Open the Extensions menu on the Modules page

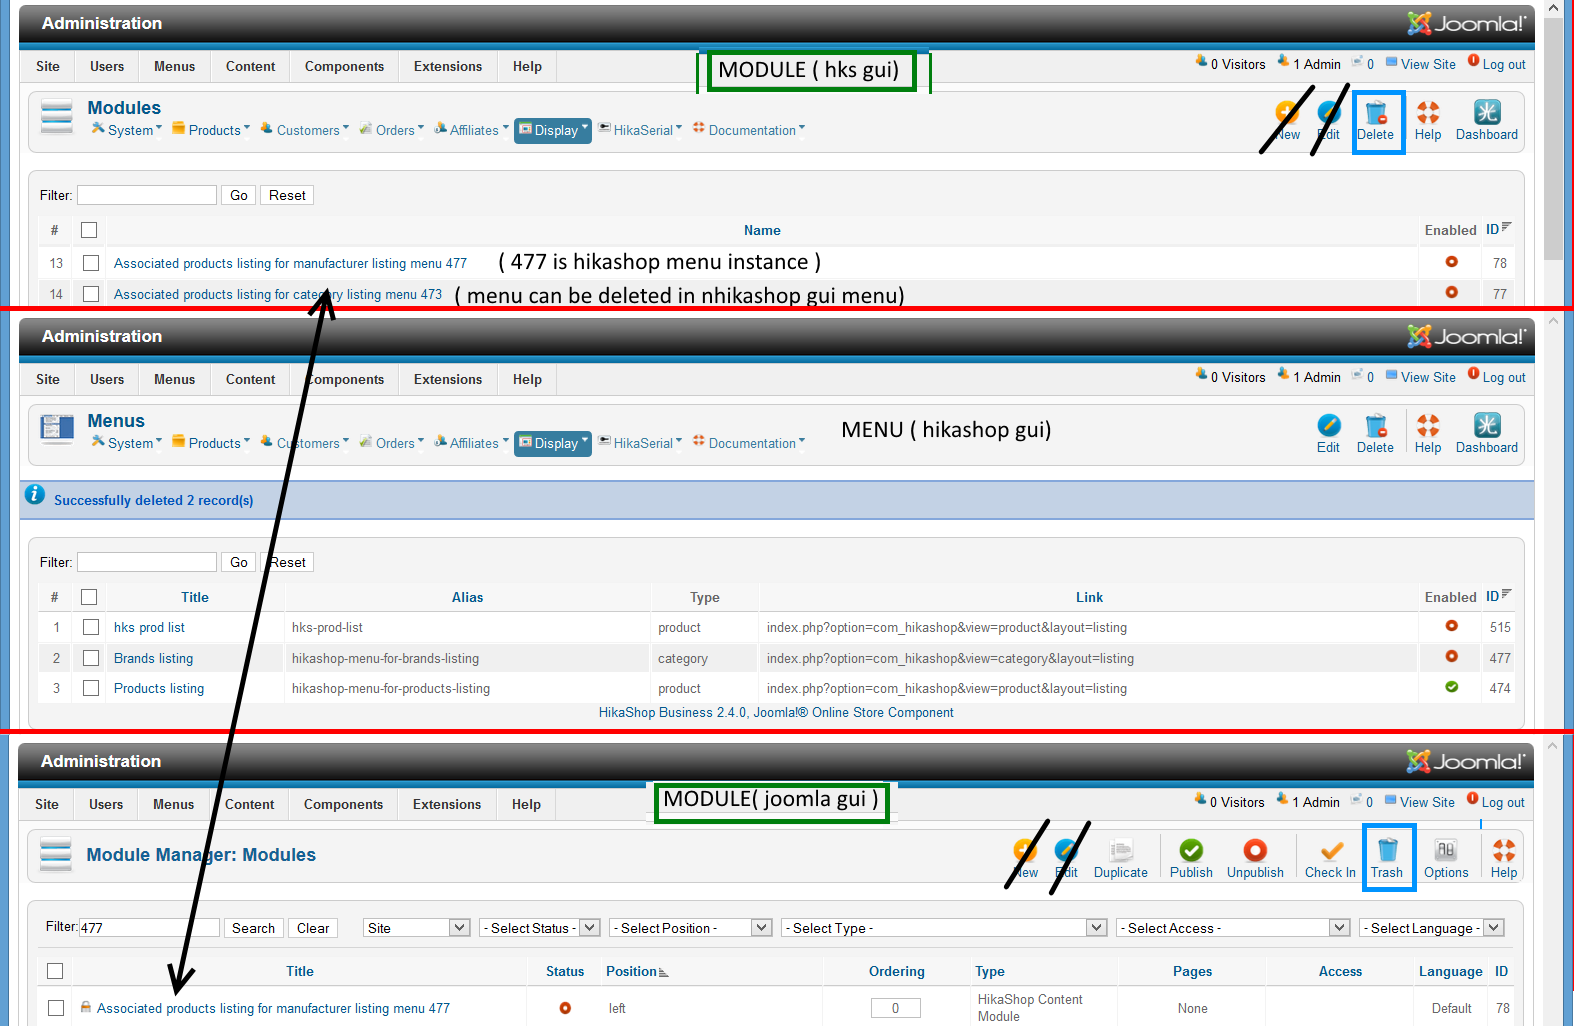(x=448, y=66)
